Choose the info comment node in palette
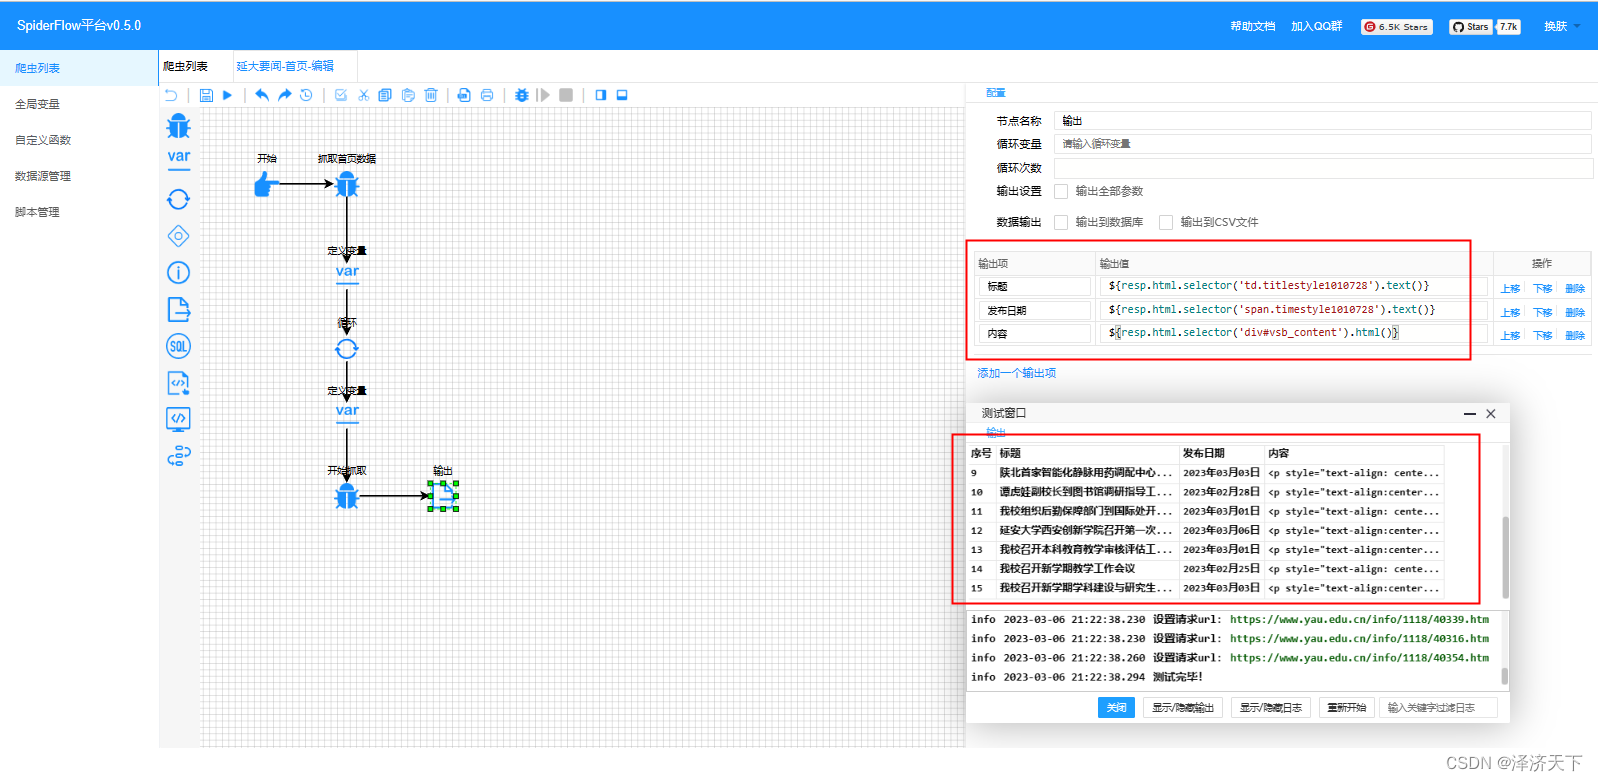1598x781 pixels. click(178, 272)
